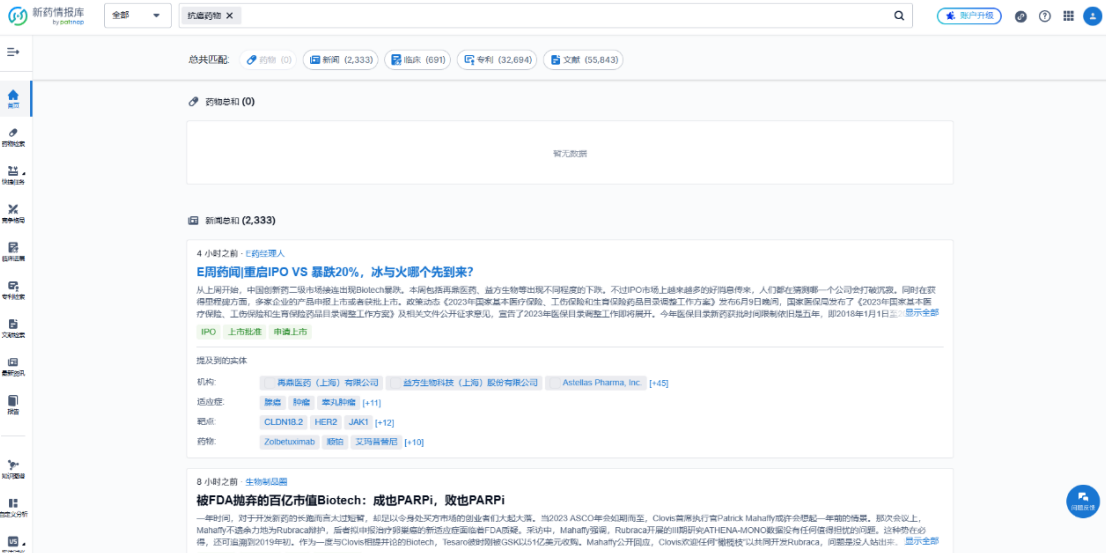This screenshot has height=553, width=1106.
Task: Open competitive landscape crossed-tools sidebar icon
Action: point(13,211)
